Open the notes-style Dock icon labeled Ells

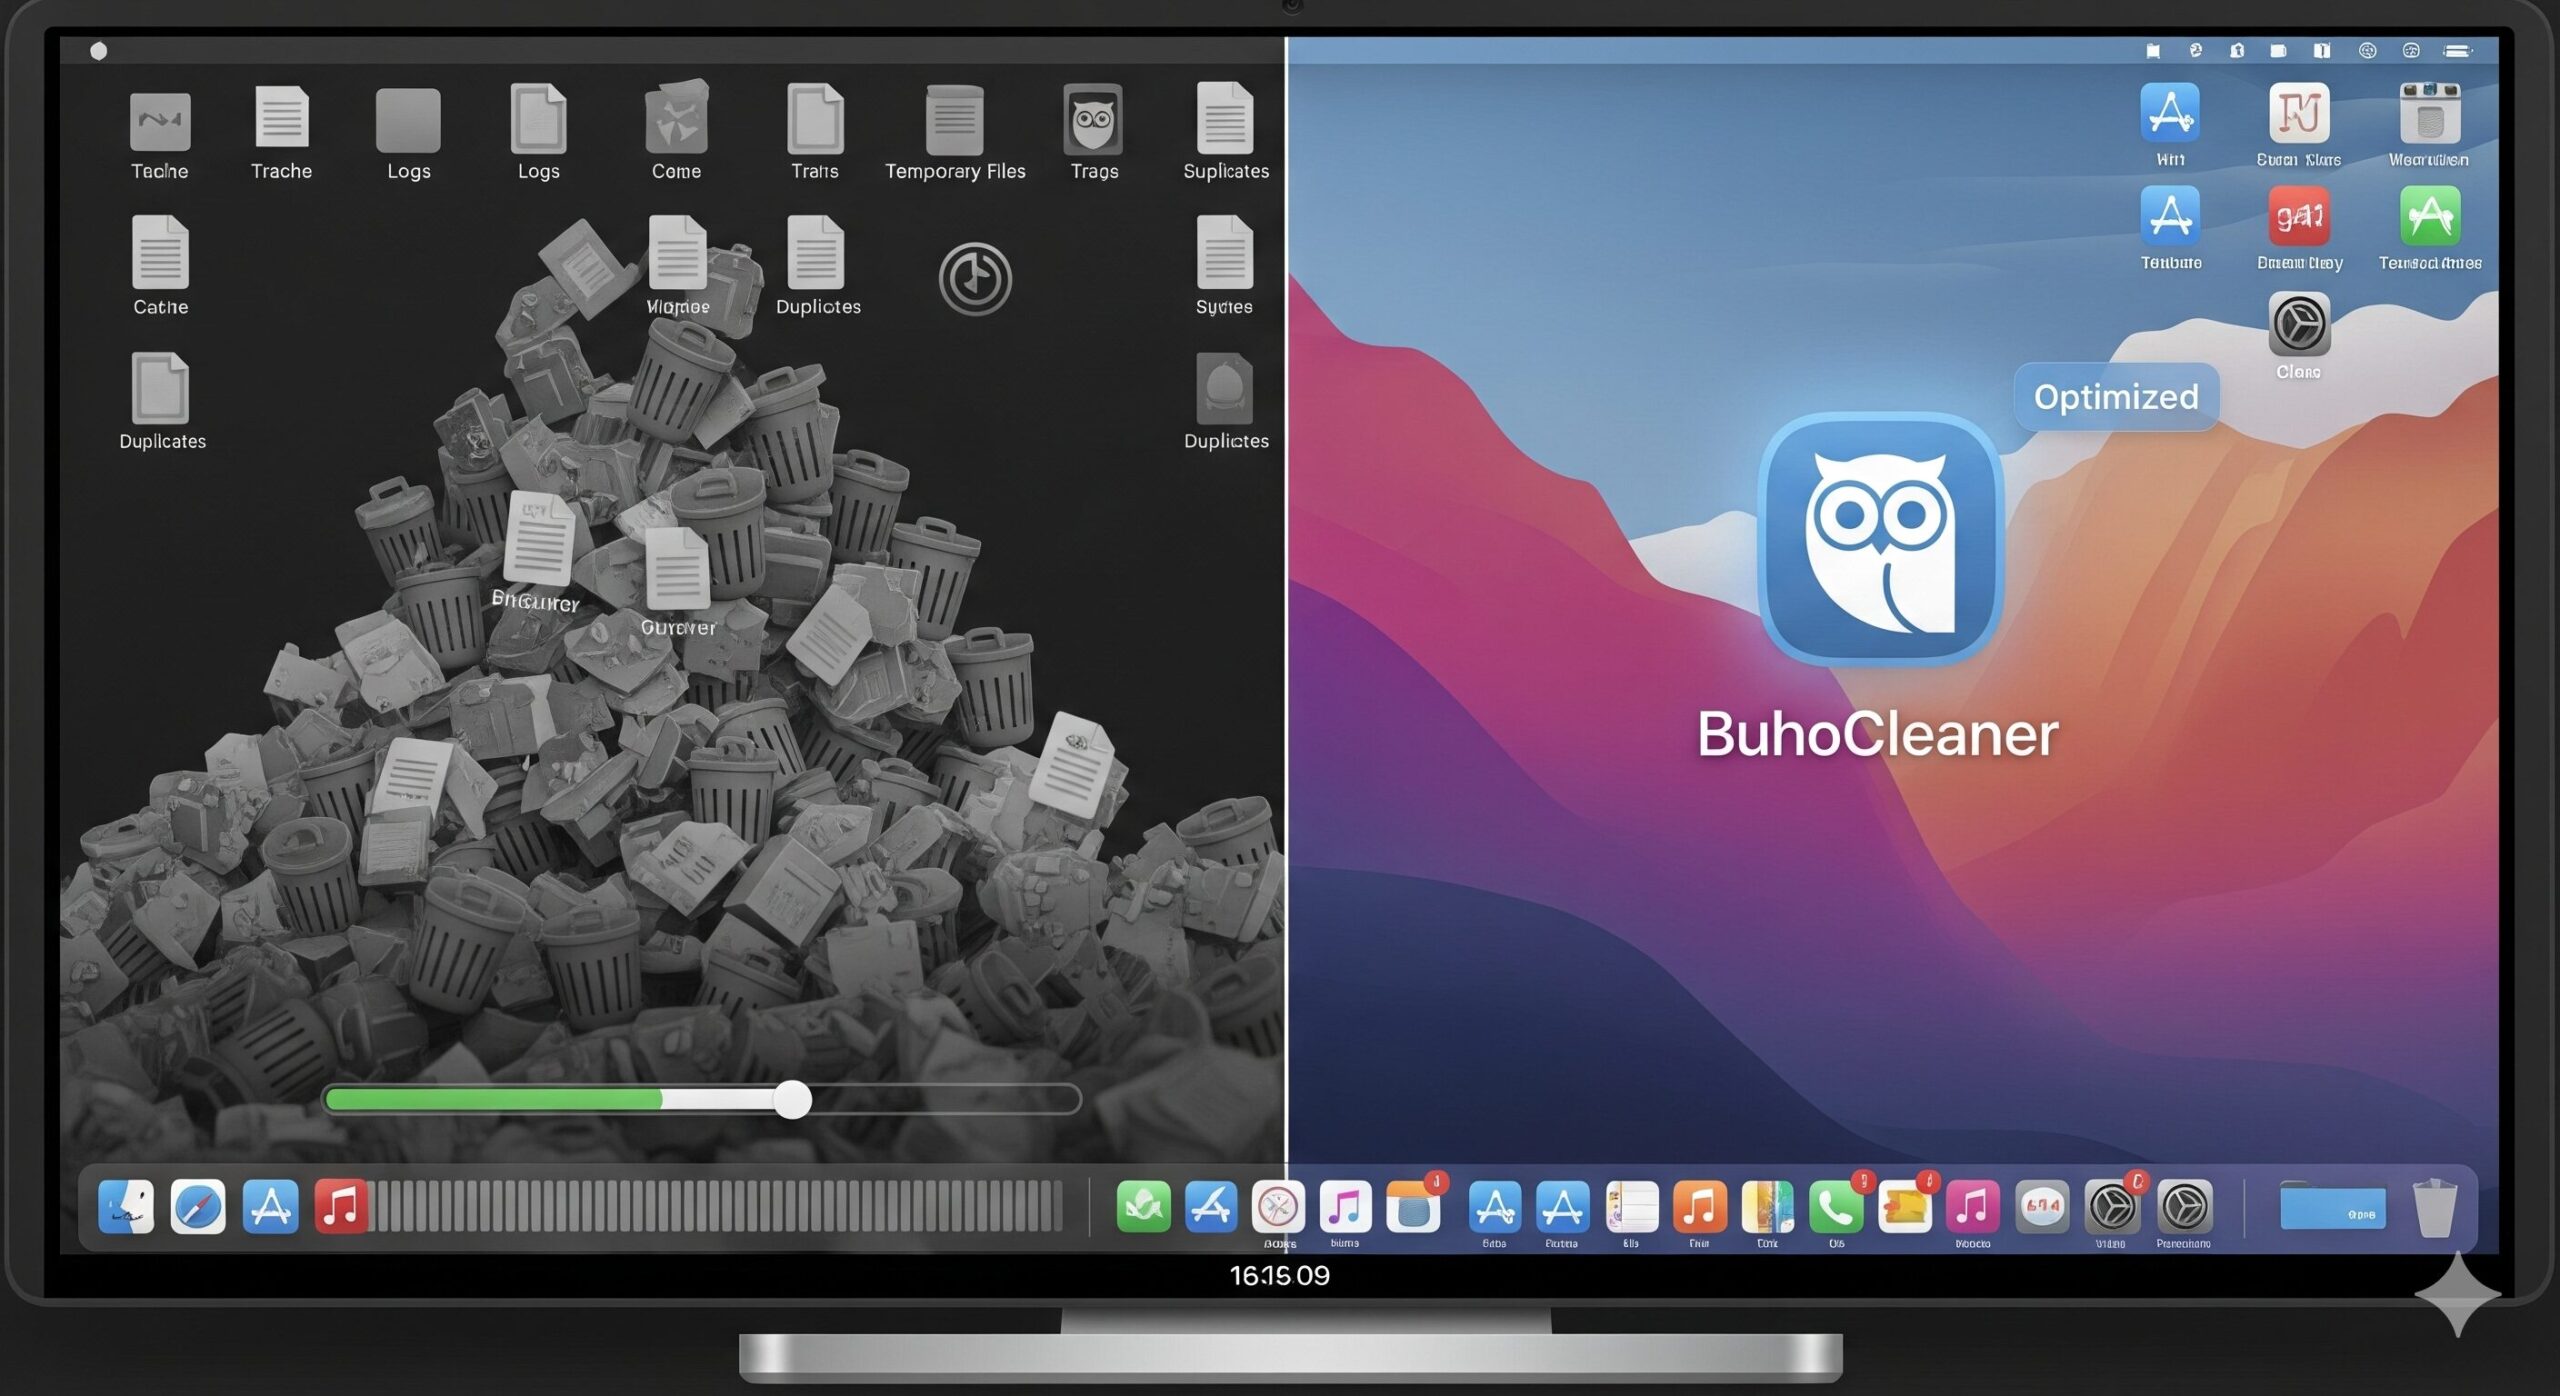click(1632, 1207)
